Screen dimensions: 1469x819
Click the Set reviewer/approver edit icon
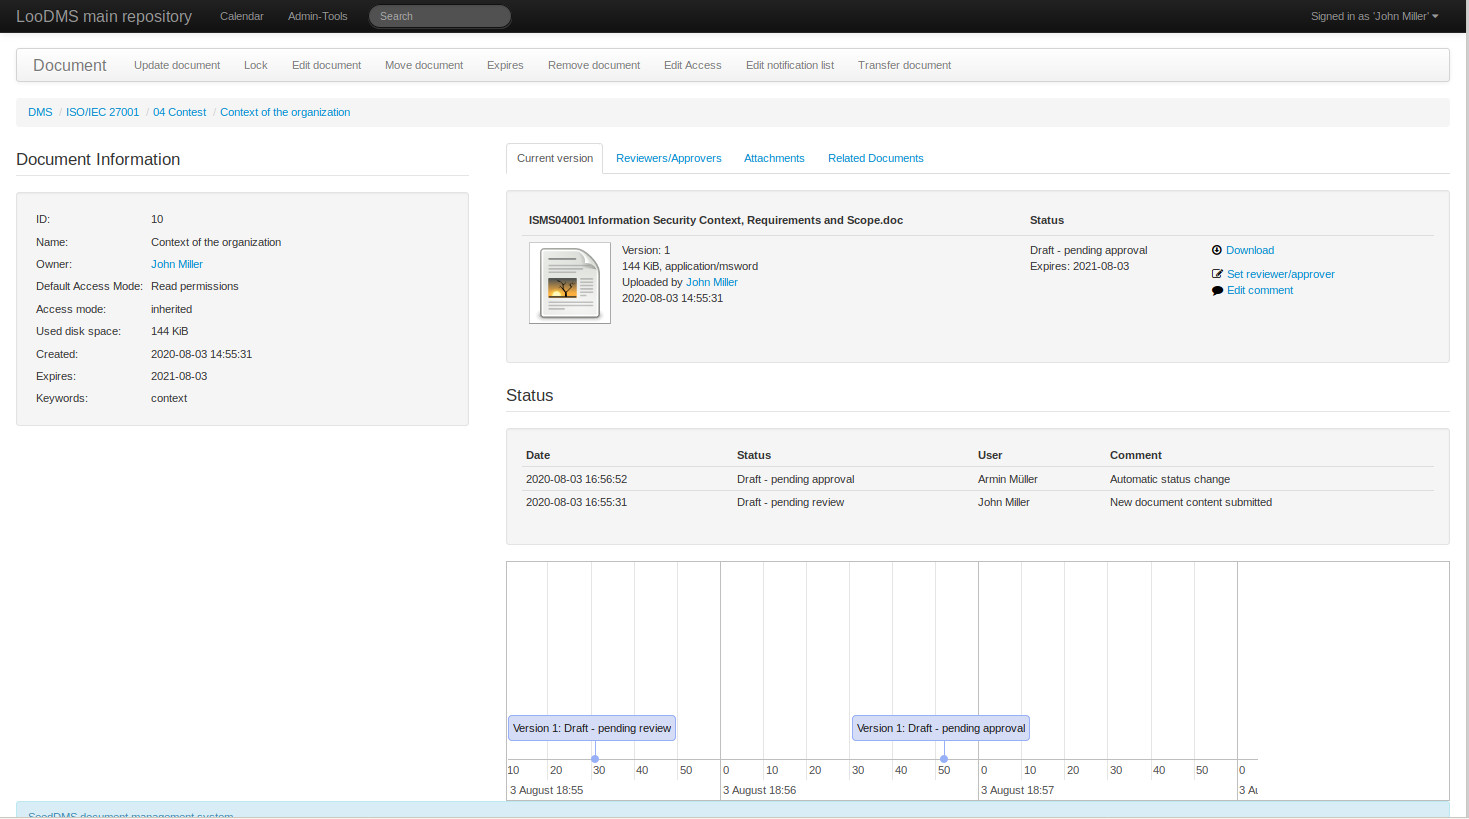1217,274
